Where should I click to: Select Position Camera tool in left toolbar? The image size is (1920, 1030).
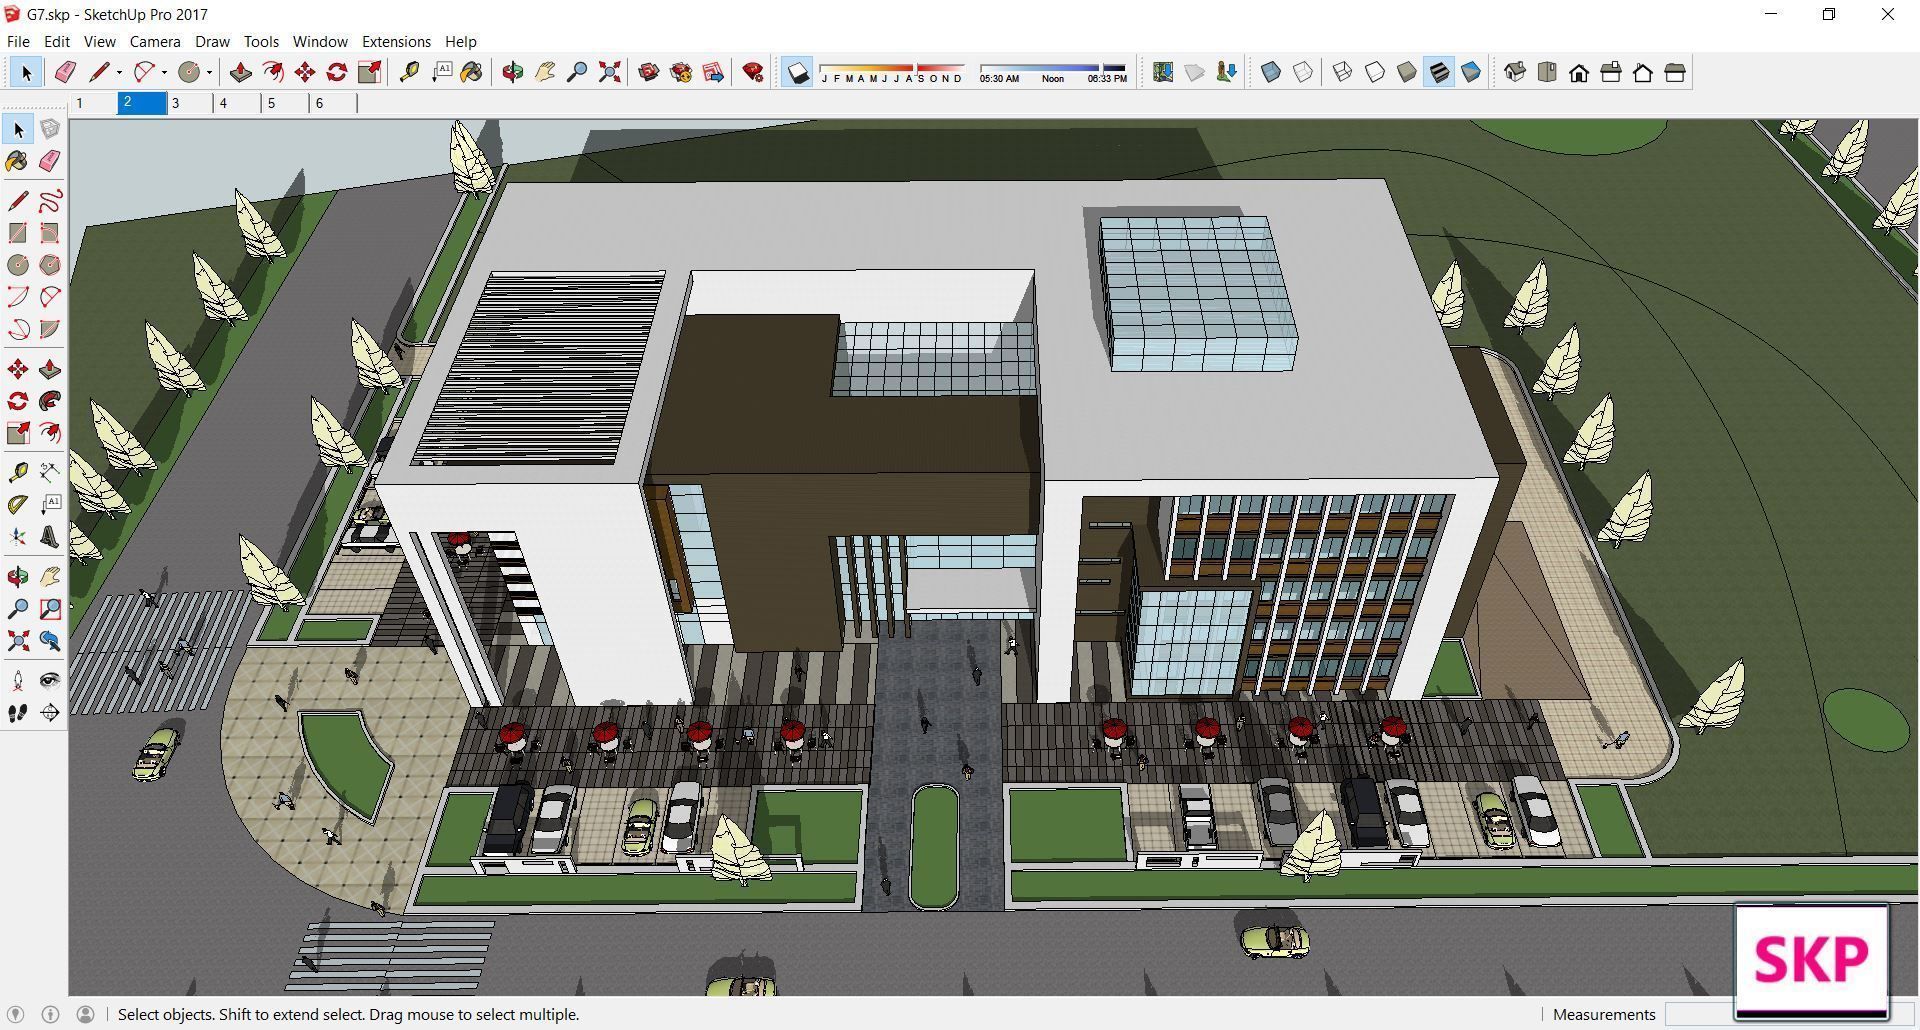click(18, 681)
